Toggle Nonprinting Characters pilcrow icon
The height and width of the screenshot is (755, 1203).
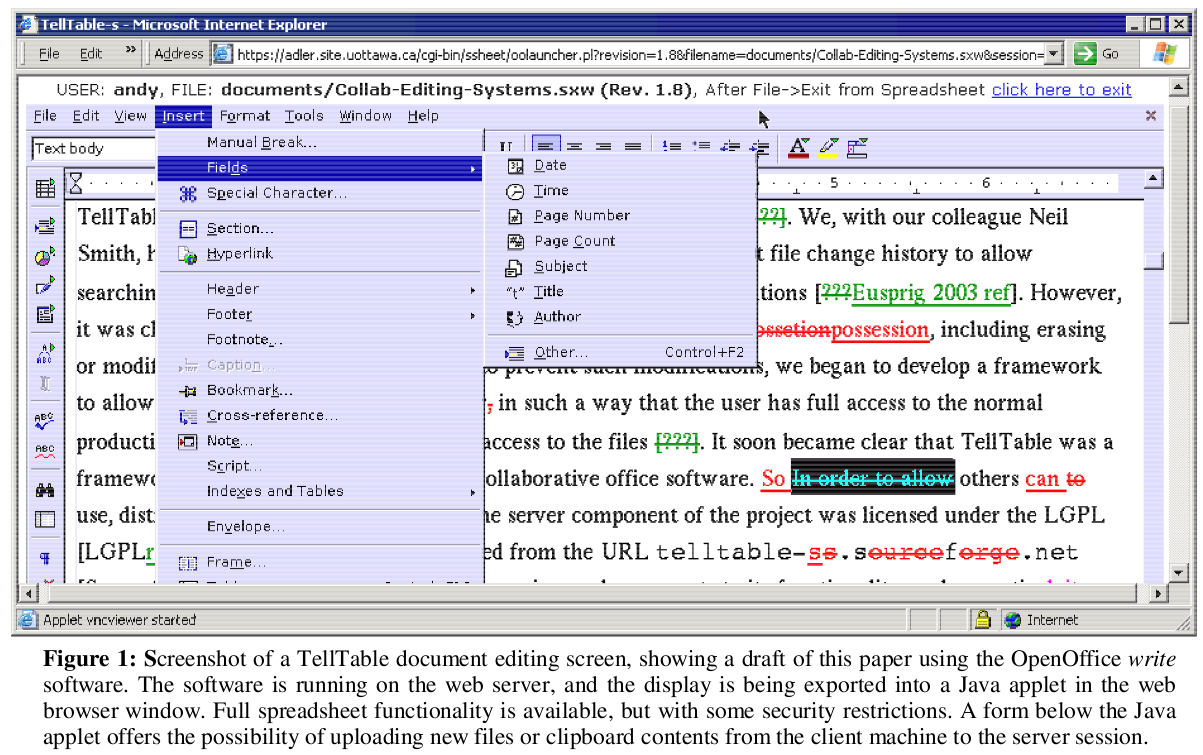pos(45,558)
